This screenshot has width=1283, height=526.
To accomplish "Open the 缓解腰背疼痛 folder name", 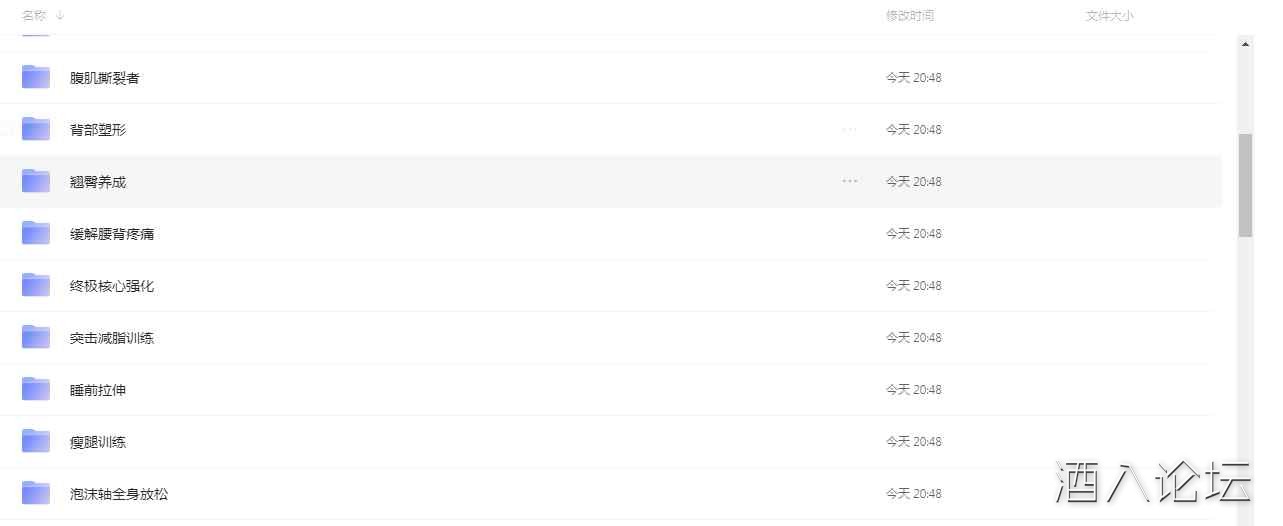I will pos(112,234).
